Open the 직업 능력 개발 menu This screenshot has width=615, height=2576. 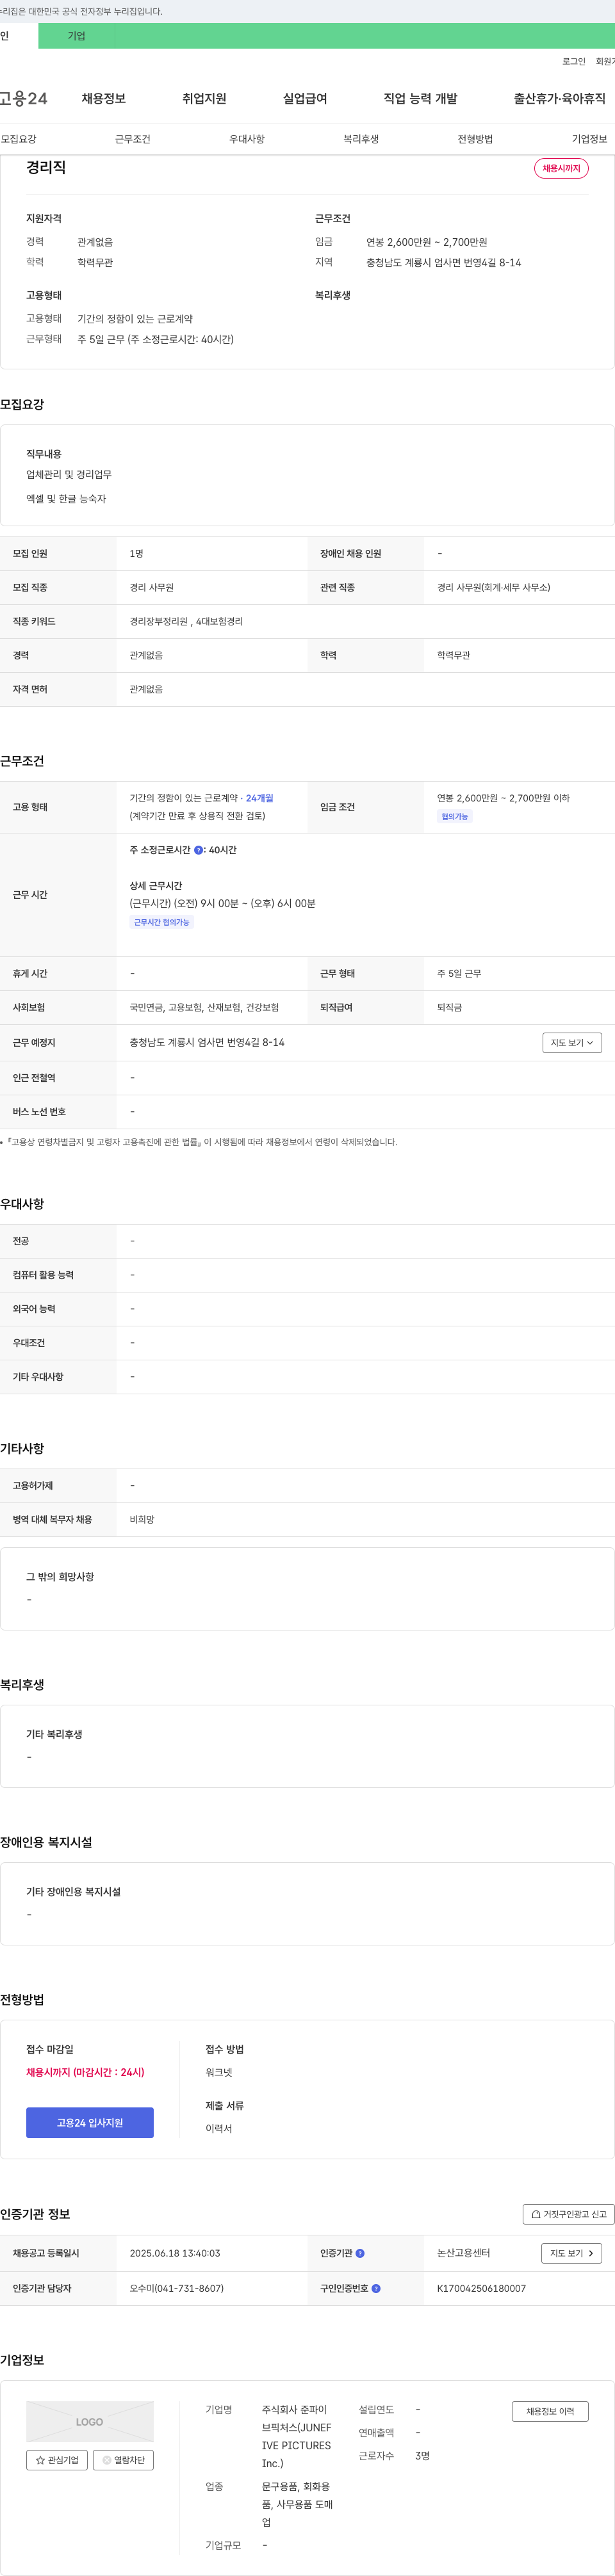[x=420, y=98]
